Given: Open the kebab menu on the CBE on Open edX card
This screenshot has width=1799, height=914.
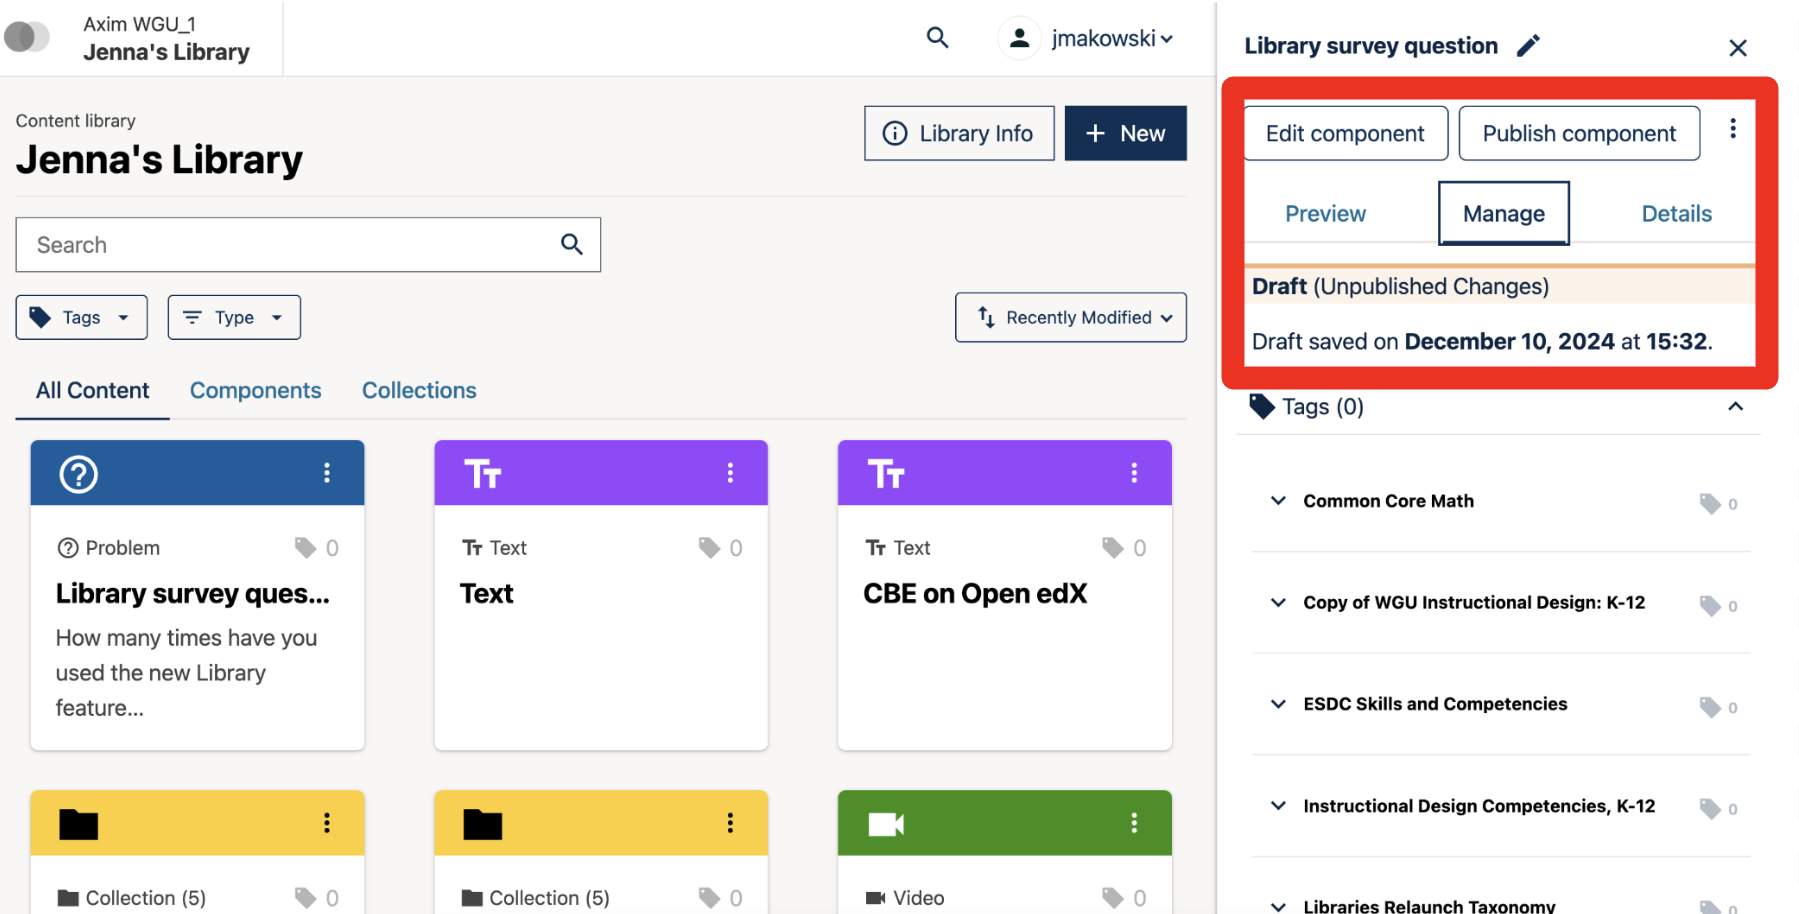Looking at the screenshot, I should point(1133,473).
